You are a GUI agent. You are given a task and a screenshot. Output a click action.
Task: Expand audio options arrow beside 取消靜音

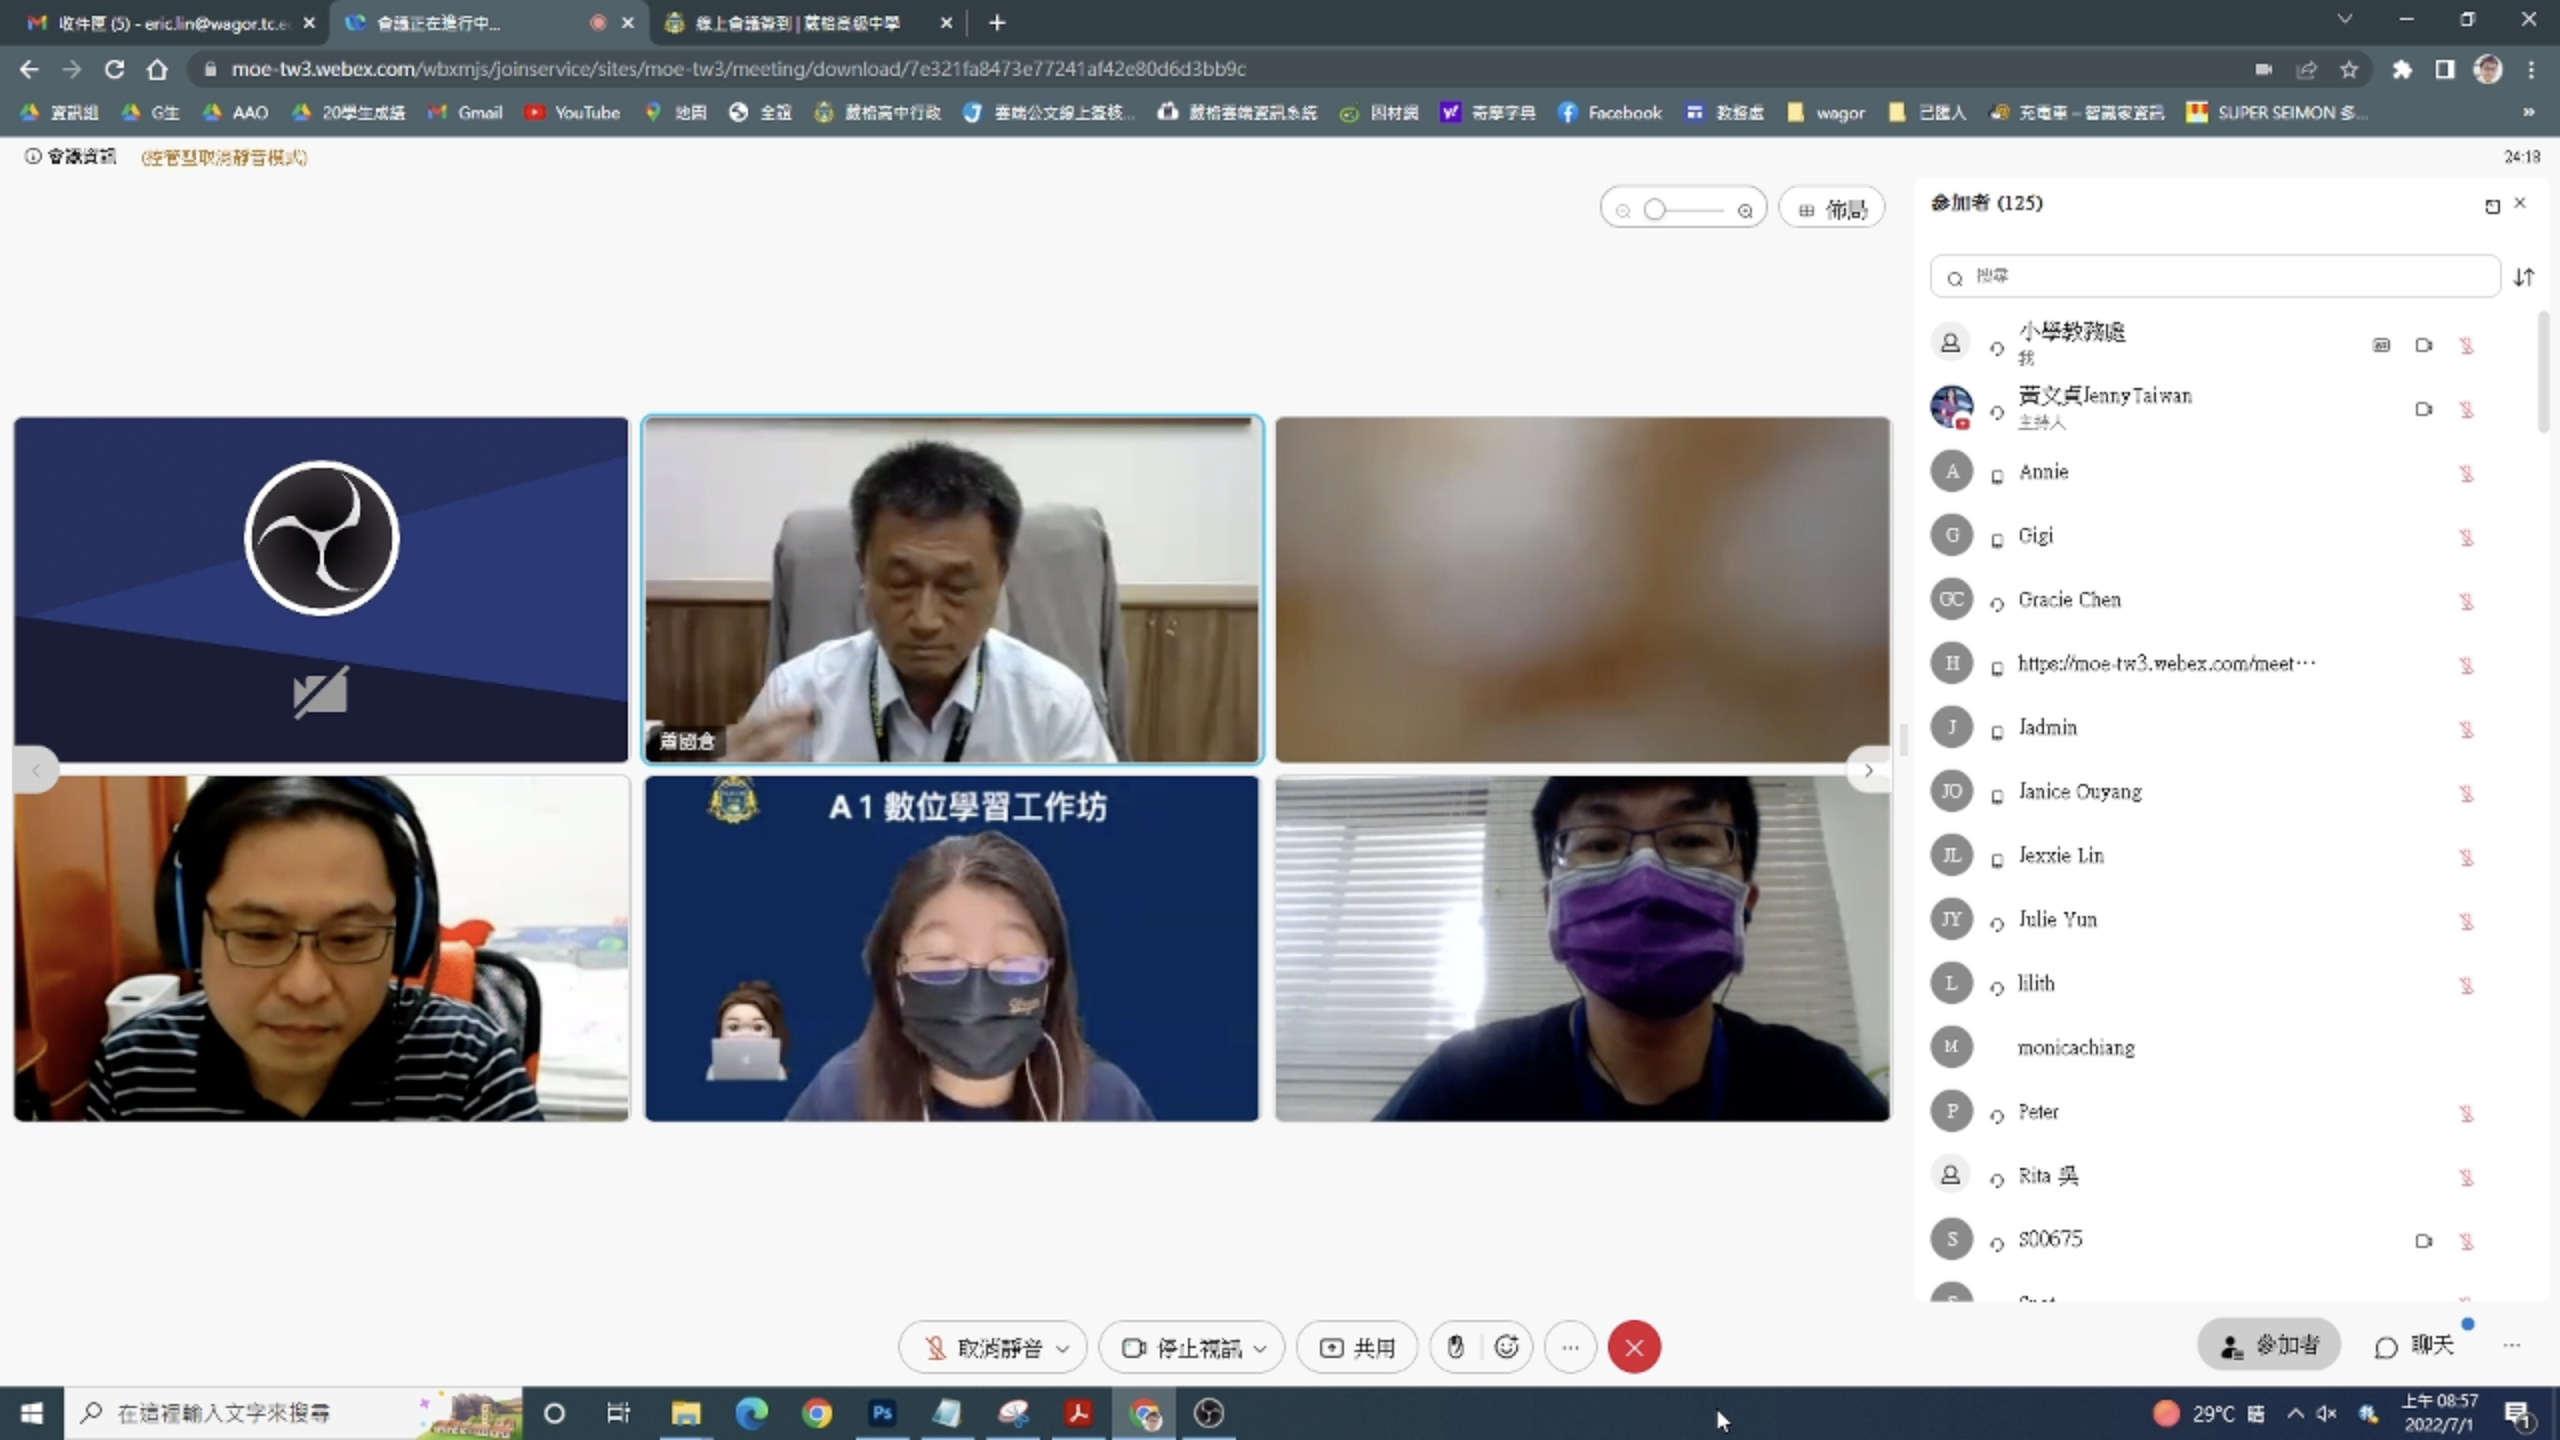(1063, 1348)
